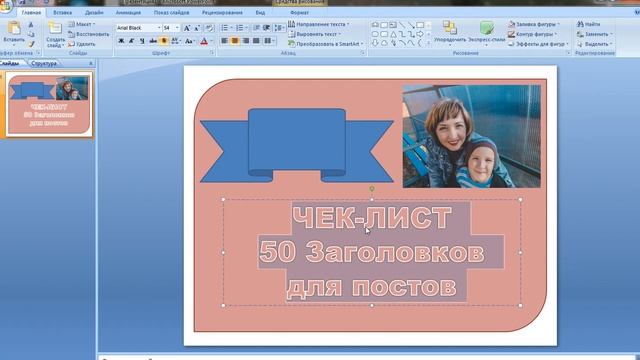The height and width of the screenshot is (360, 640).
Task: Clear all formatting eraser icon
Action: (x=209, y=28)
